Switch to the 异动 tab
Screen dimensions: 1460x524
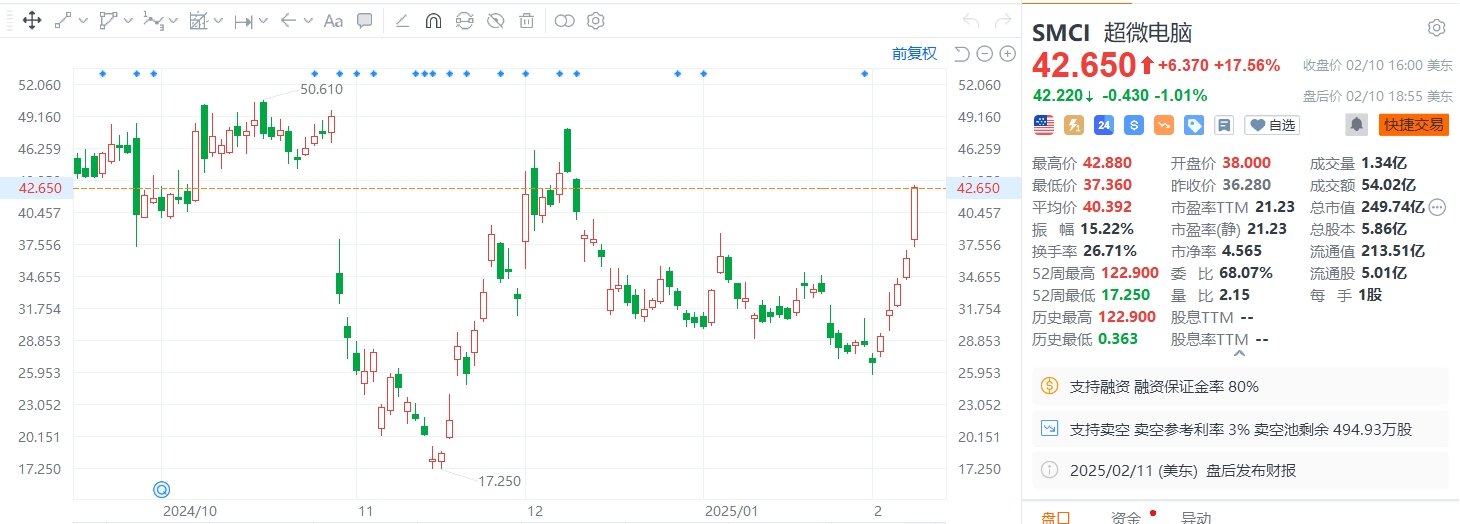pyautogui.click(x=1196, y=517)
